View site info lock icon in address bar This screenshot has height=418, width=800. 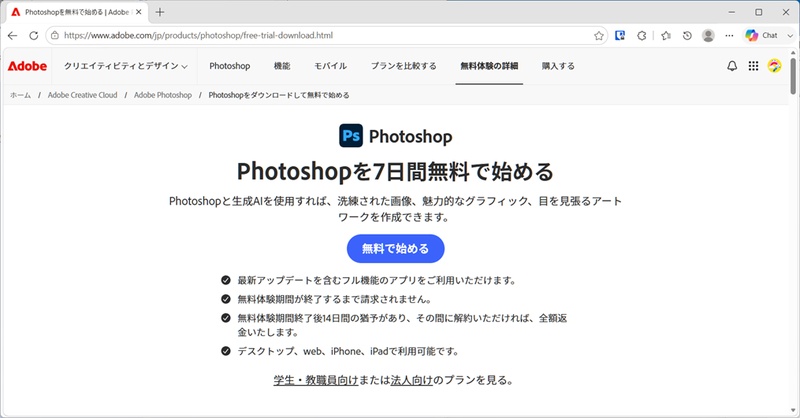pyautogui.click(x=55, y=36)
